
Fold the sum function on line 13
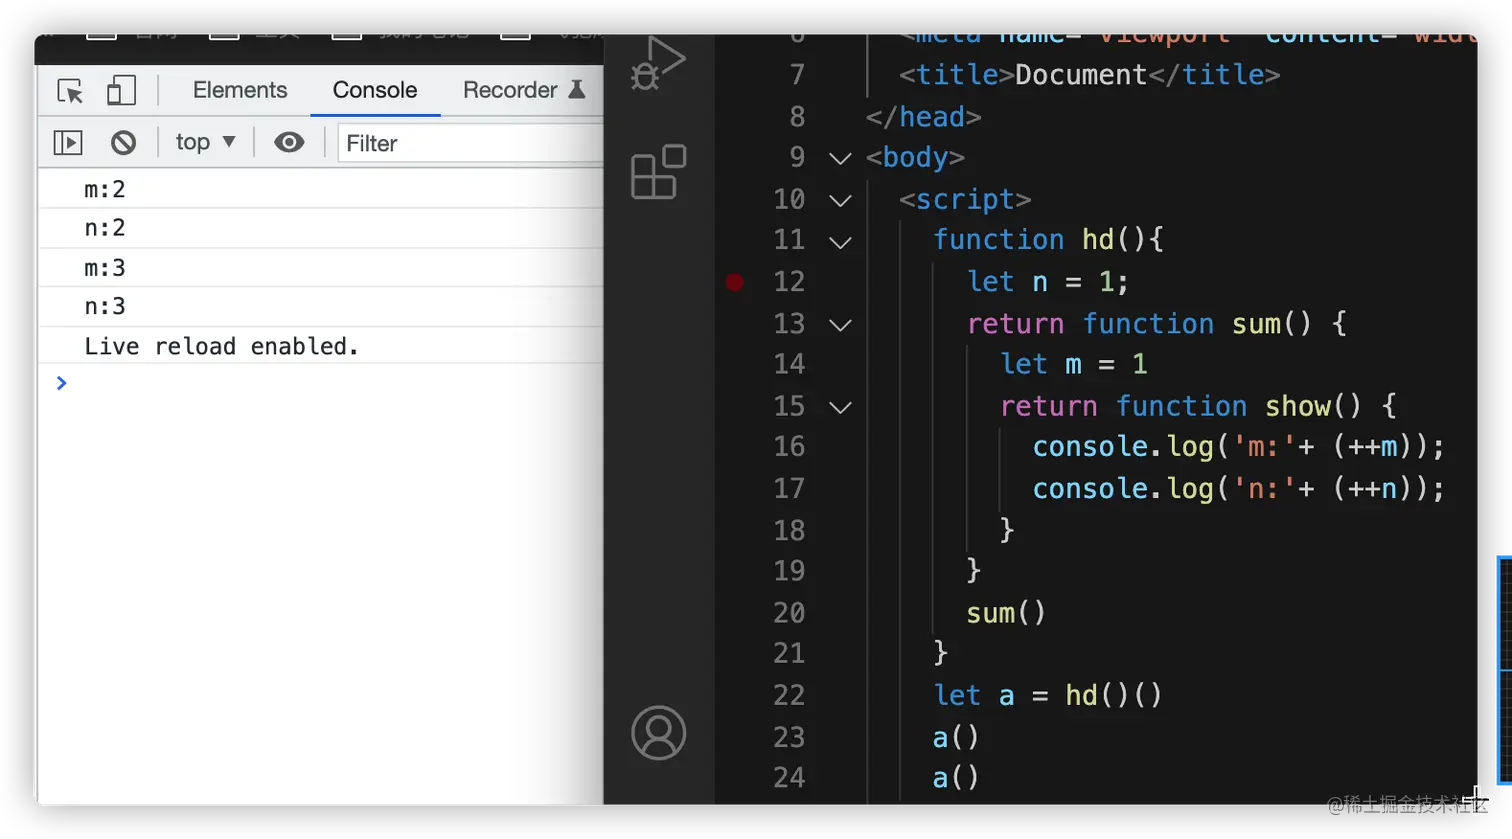[x=841, y=324]
